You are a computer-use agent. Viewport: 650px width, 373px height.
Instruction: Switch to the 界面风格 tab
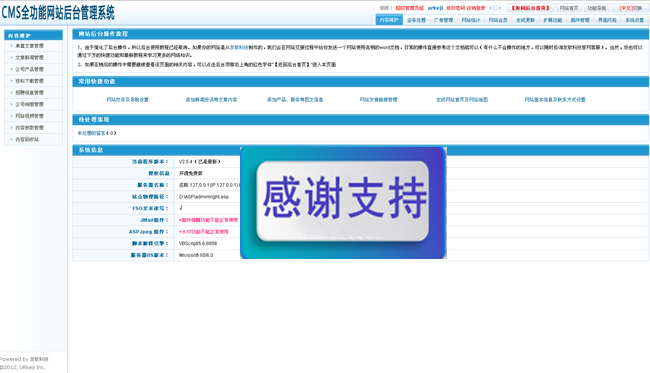(607, 20)
